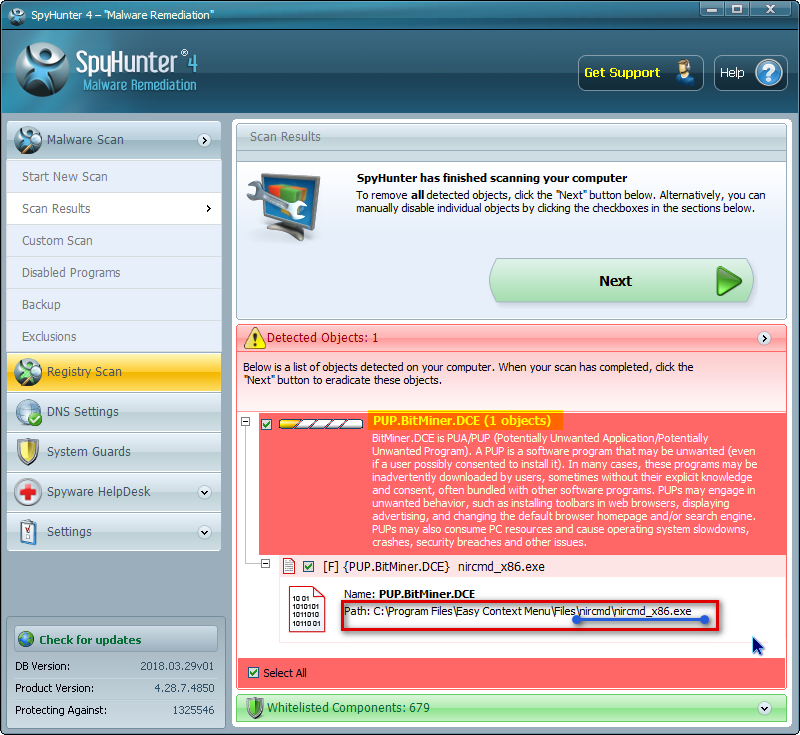Uncheck the nircmd_x86.exe file checkbox
Viewport: 800px width, 735px height.
[308, 566]
